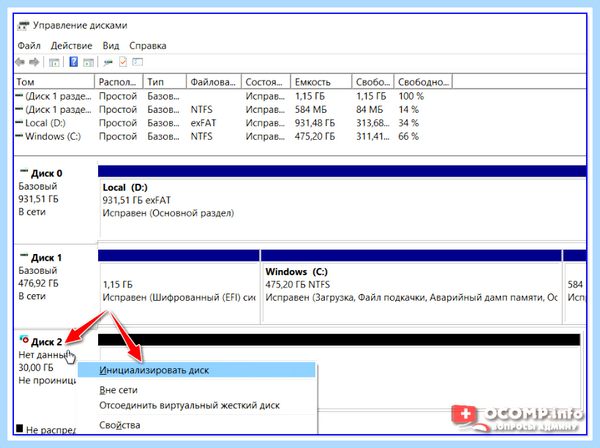
Task: Sort by the Свобо... column header
Action: point(373,82)
